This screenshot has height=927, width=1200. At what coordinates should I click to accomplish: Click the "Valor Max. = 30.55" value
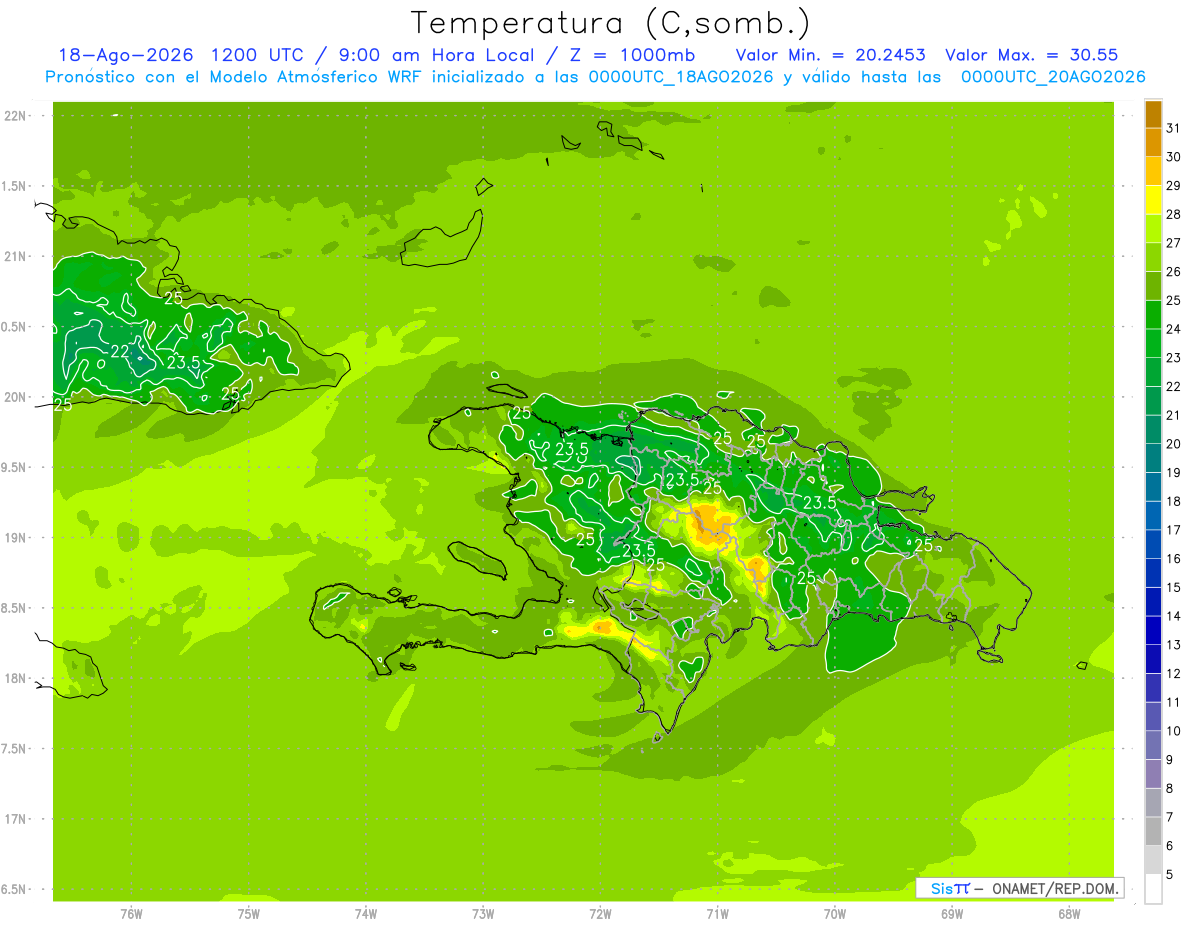tap(1031, 55)
